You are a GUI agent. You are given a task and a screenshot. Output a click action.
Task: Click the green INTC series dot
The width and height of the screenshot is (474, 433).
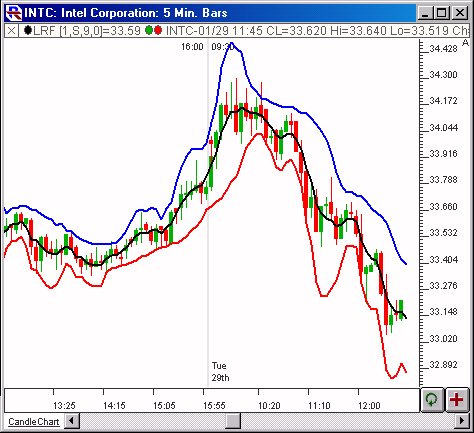click(x=149, y=31)
